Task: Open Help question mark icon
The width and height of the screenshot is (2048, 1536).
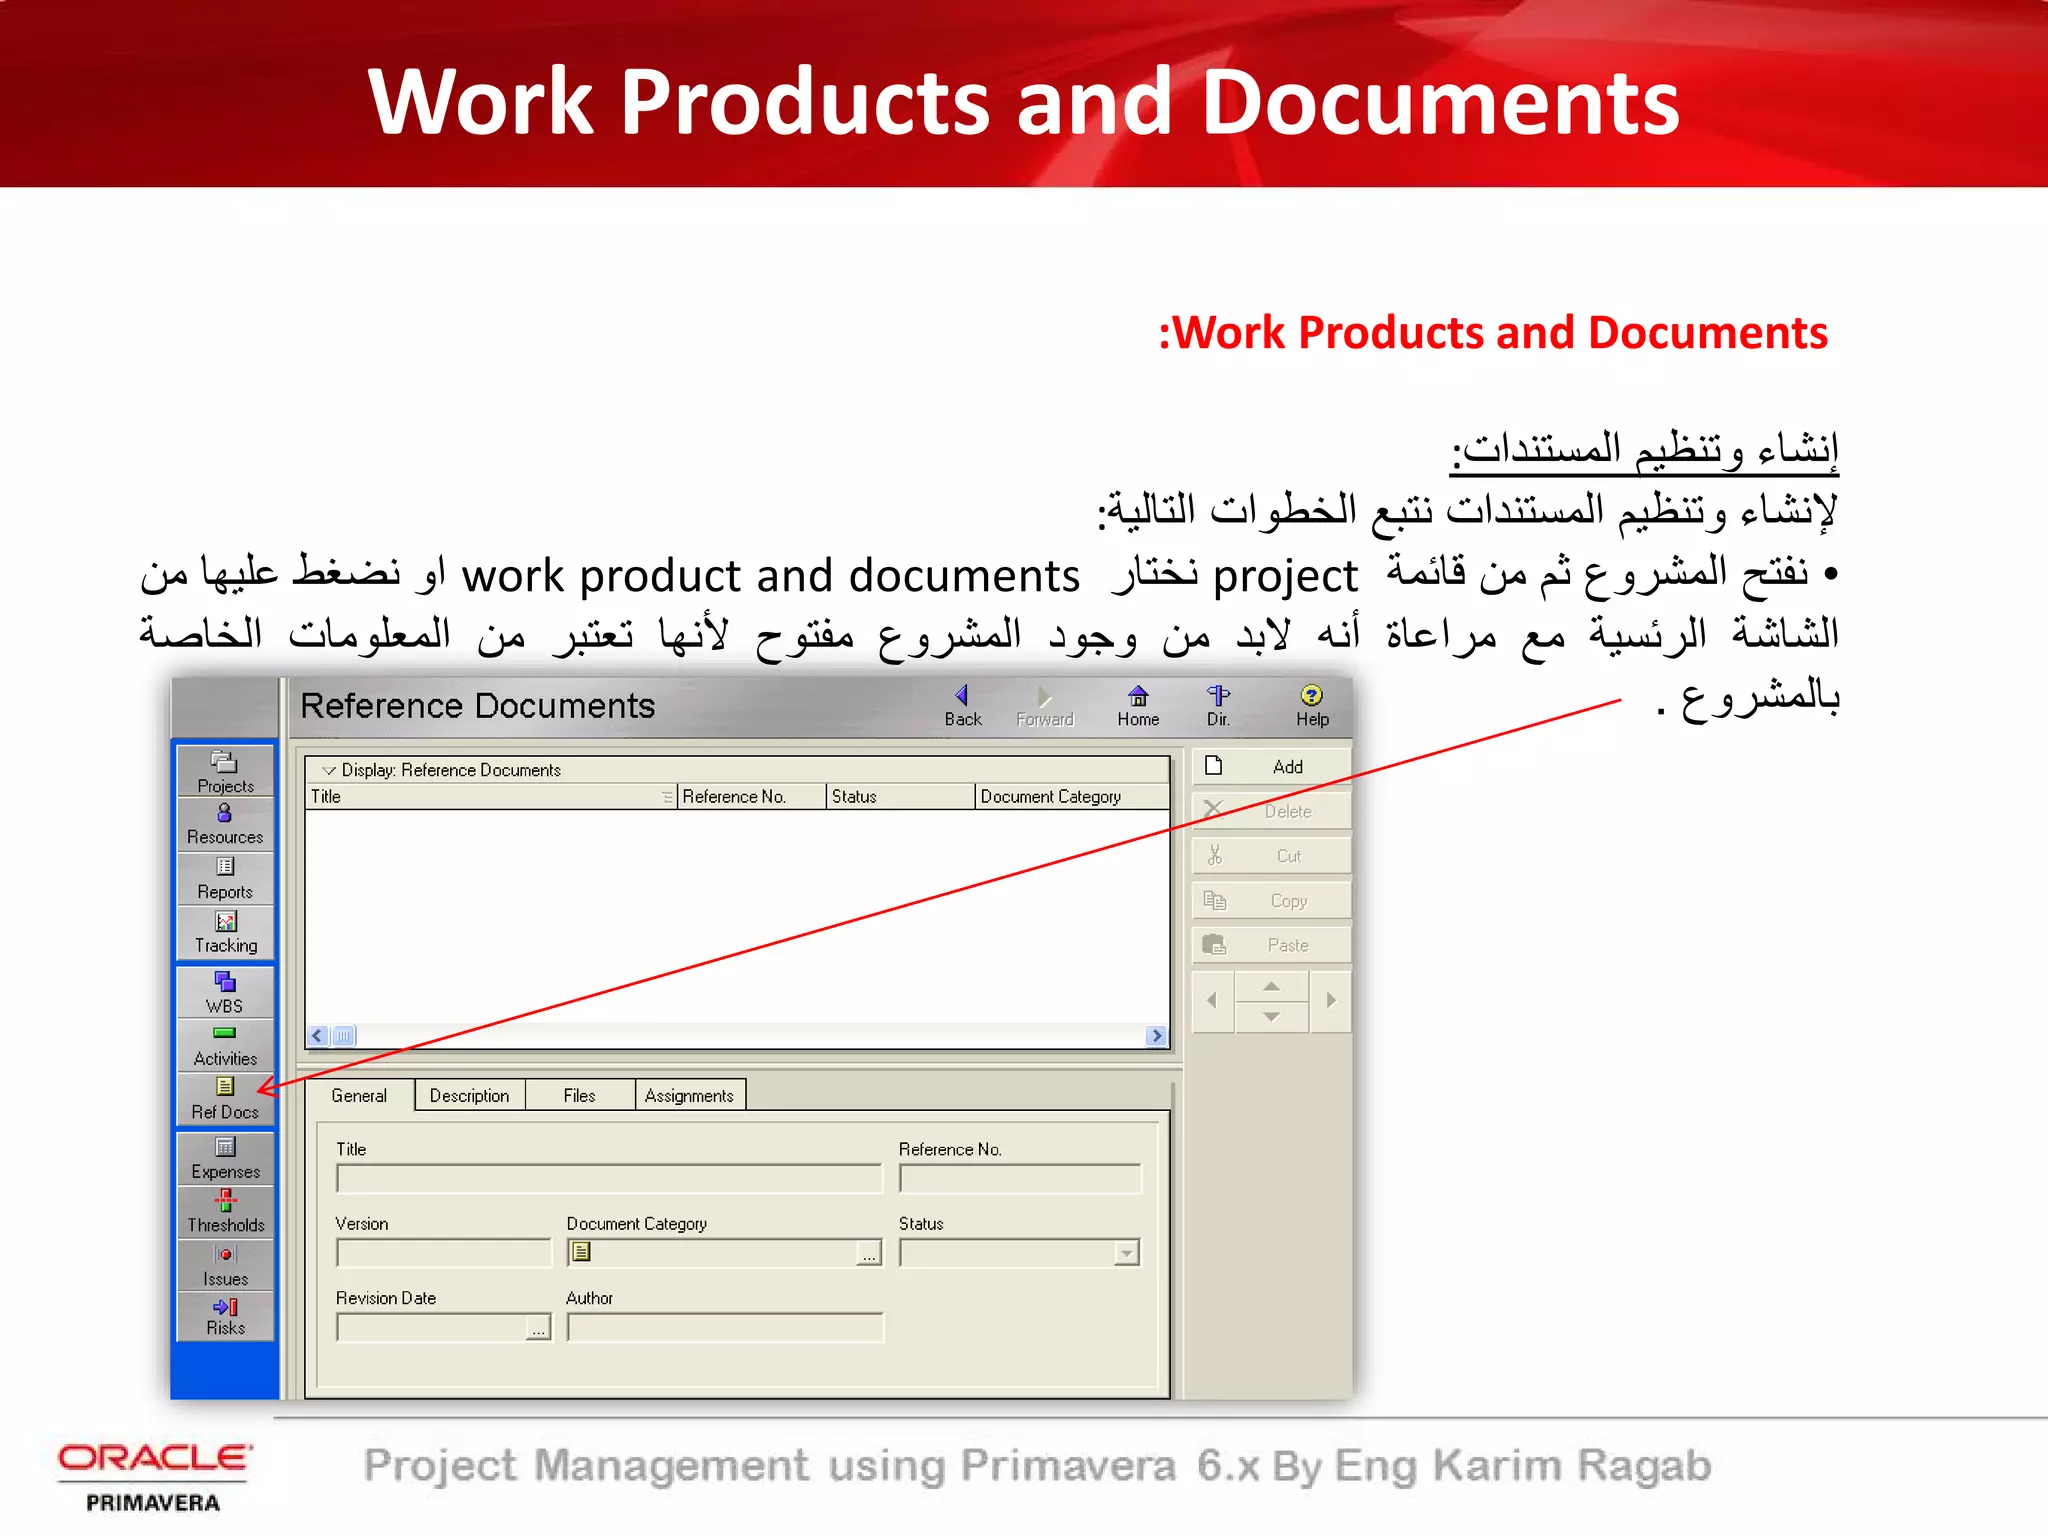Action: click(x=1312, y=706)
